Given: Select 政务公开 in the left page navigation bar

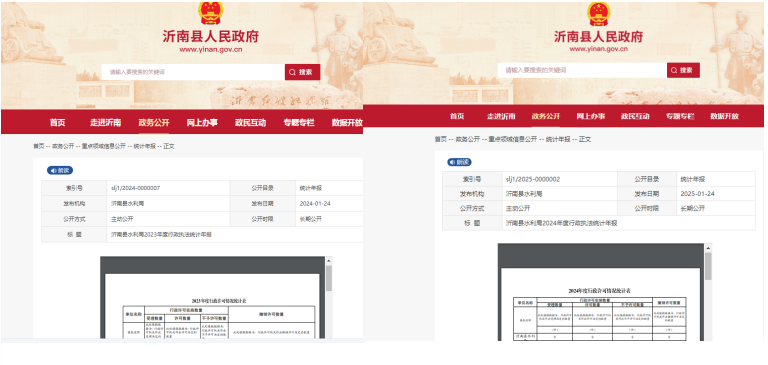Looking at the screenshot, I should click(x=154, y=122).
